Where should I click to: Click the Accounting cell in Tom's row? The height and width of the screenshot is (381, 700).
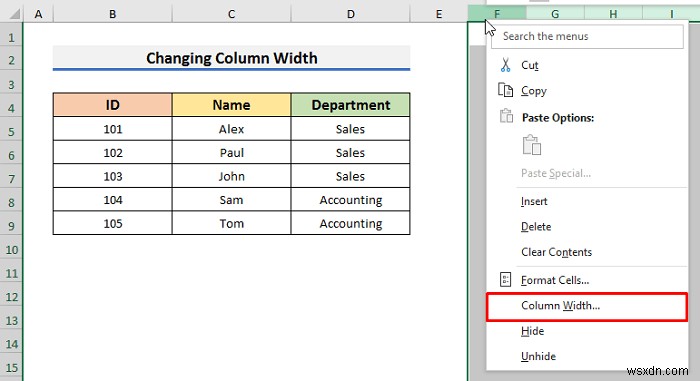pos(350,223)
